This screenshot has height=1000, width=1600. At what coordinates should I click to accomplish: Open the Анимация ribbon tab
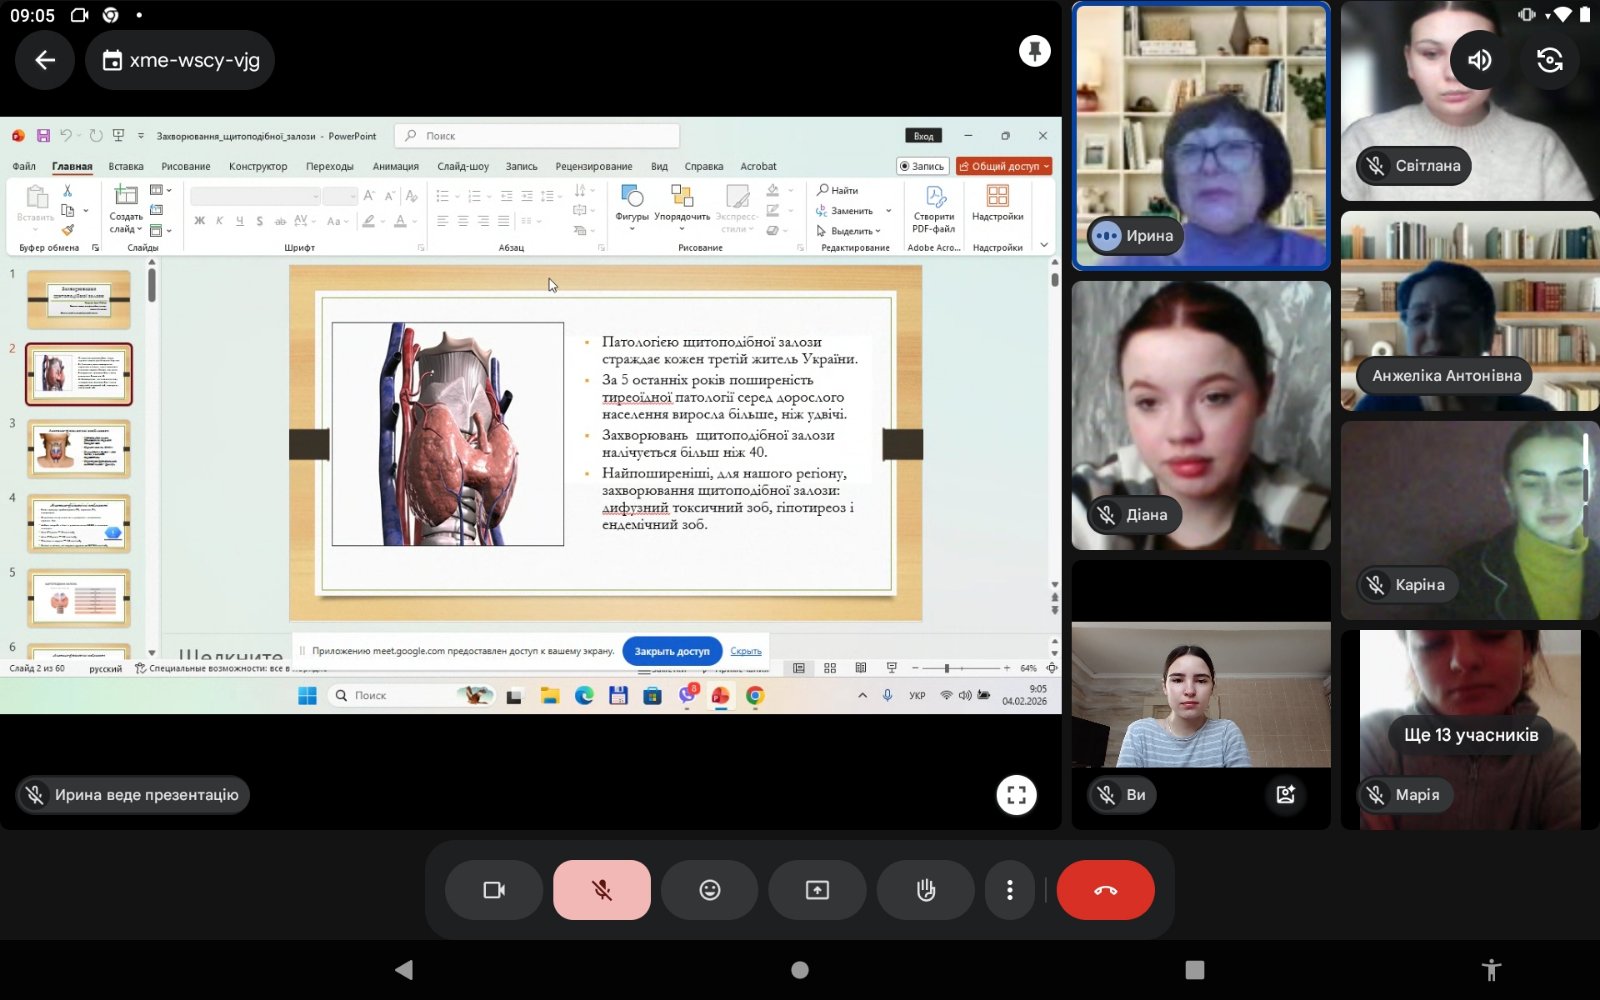click(x=395, y=167)
